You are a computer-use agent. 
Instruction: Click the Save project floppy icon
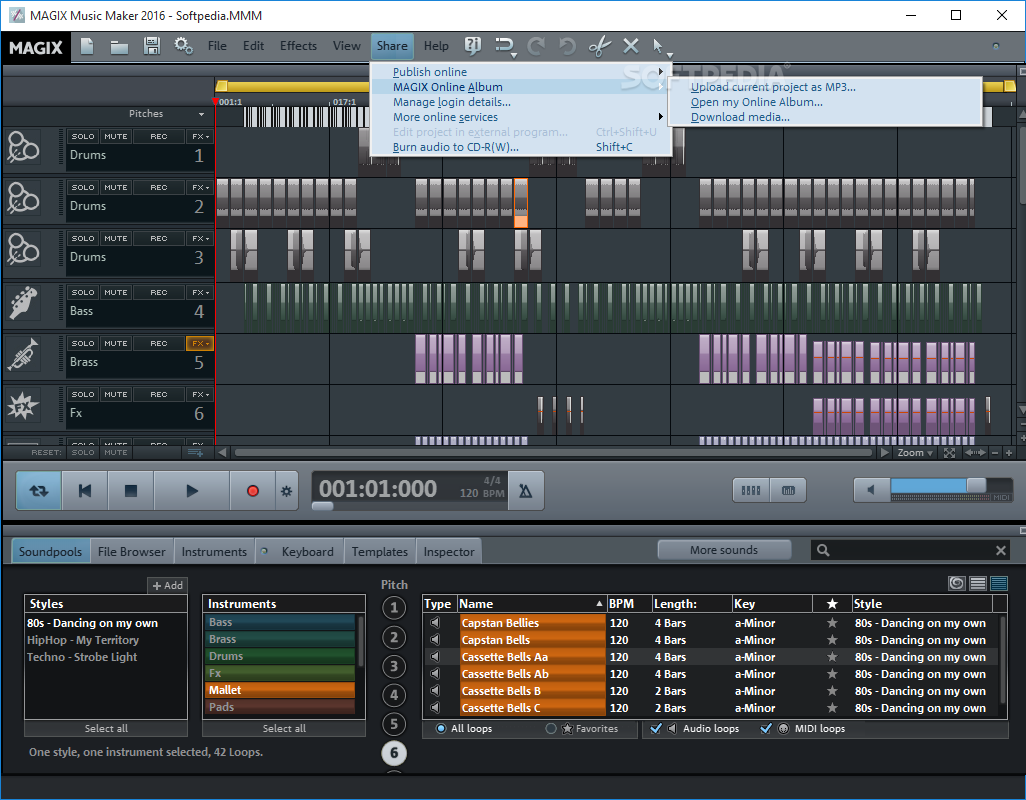click(x=152, y=46)
